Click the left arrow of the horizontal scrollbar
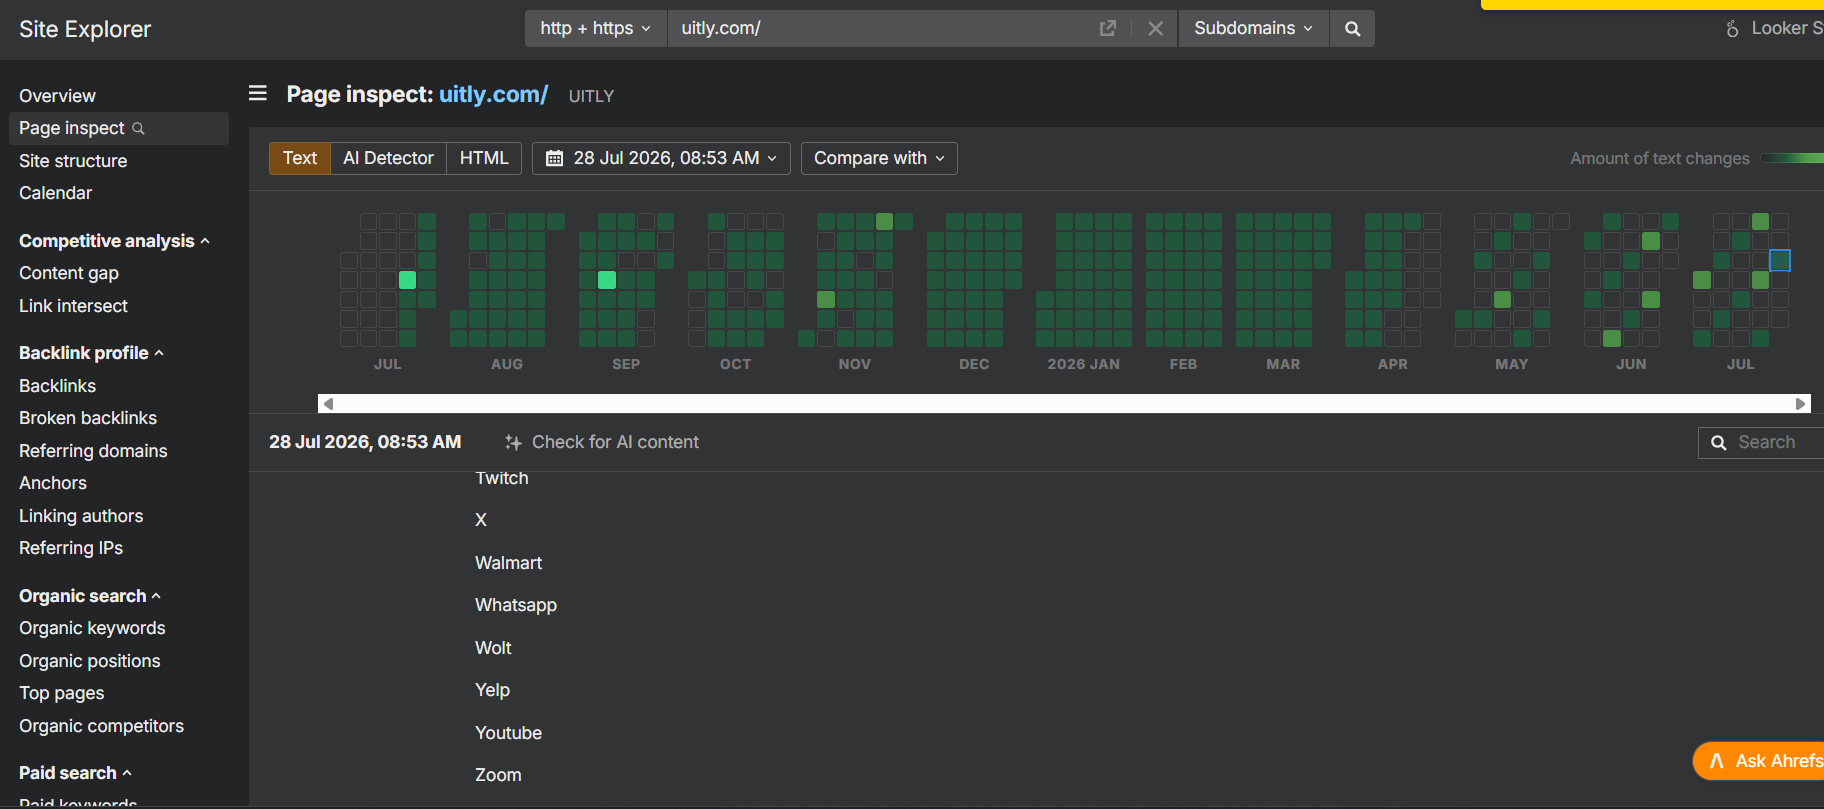This screenshot has width=1824, height=809. pos(328,403)
